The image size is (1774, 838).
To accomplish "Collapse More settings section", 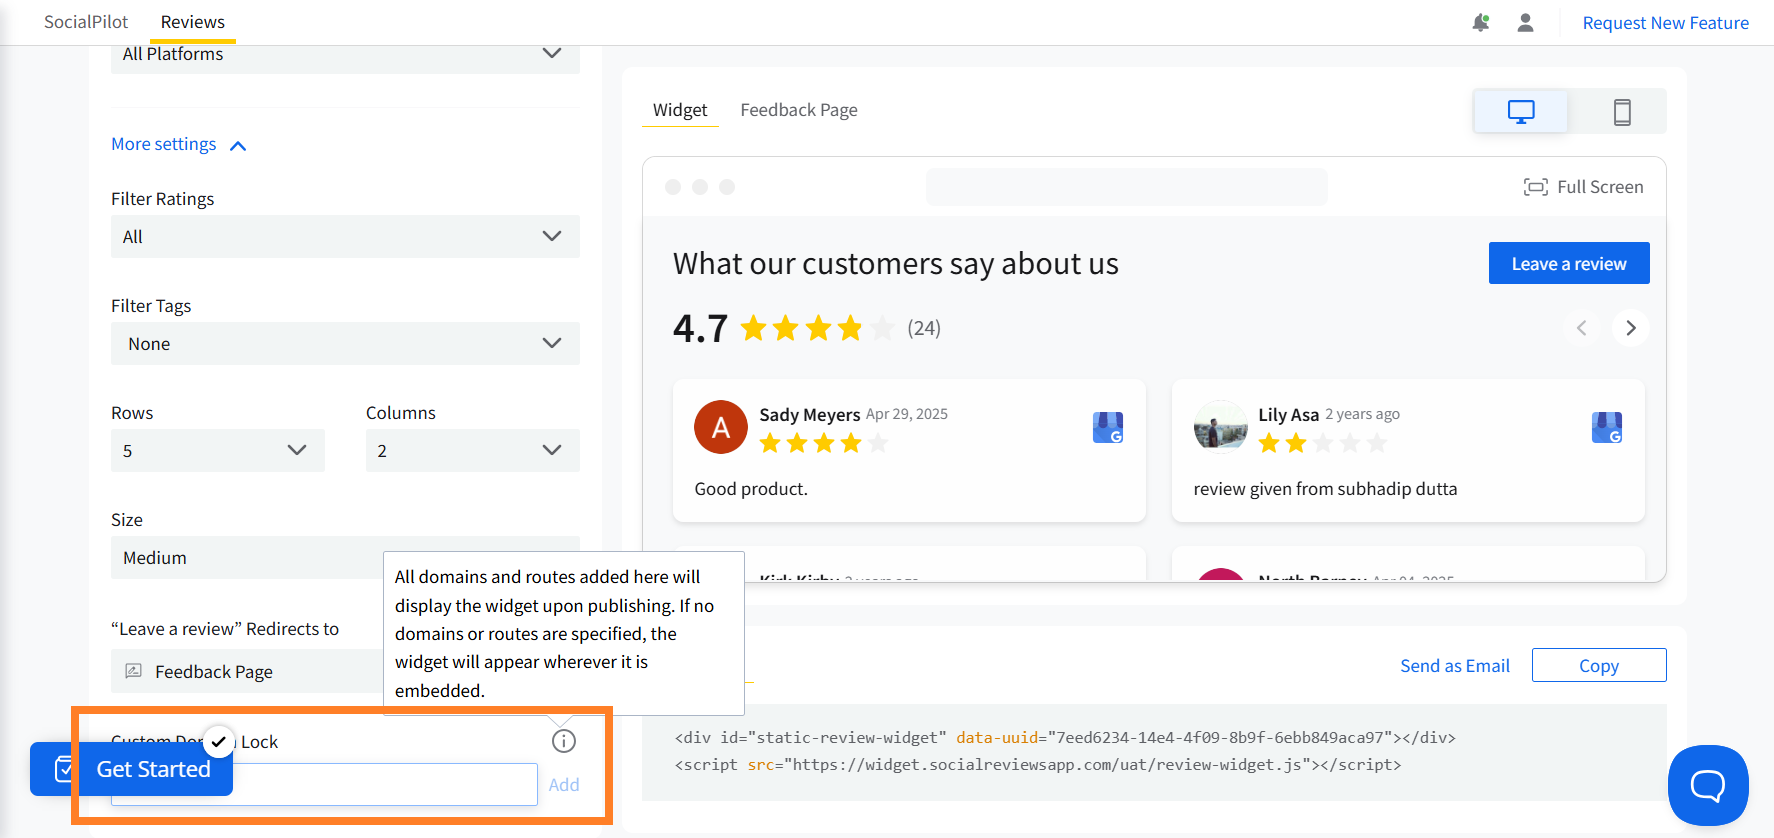I will [x=179, y=145].
